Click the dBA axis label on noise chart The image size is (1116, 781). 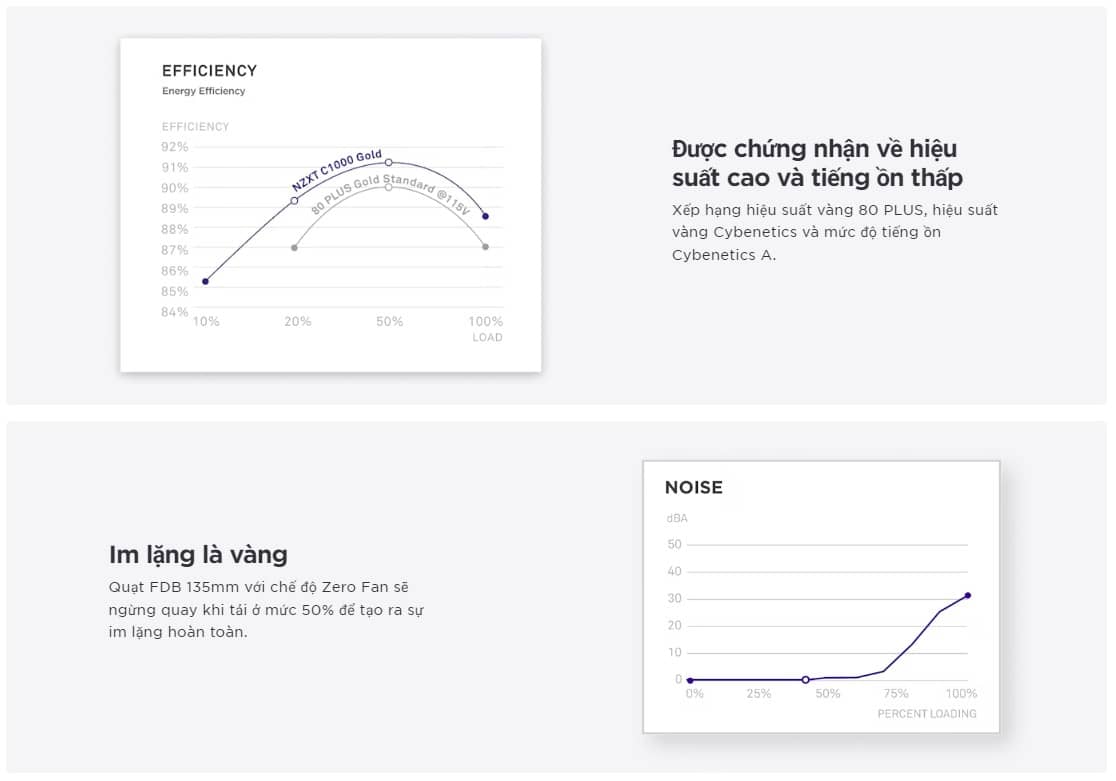(x=677, y=519)
